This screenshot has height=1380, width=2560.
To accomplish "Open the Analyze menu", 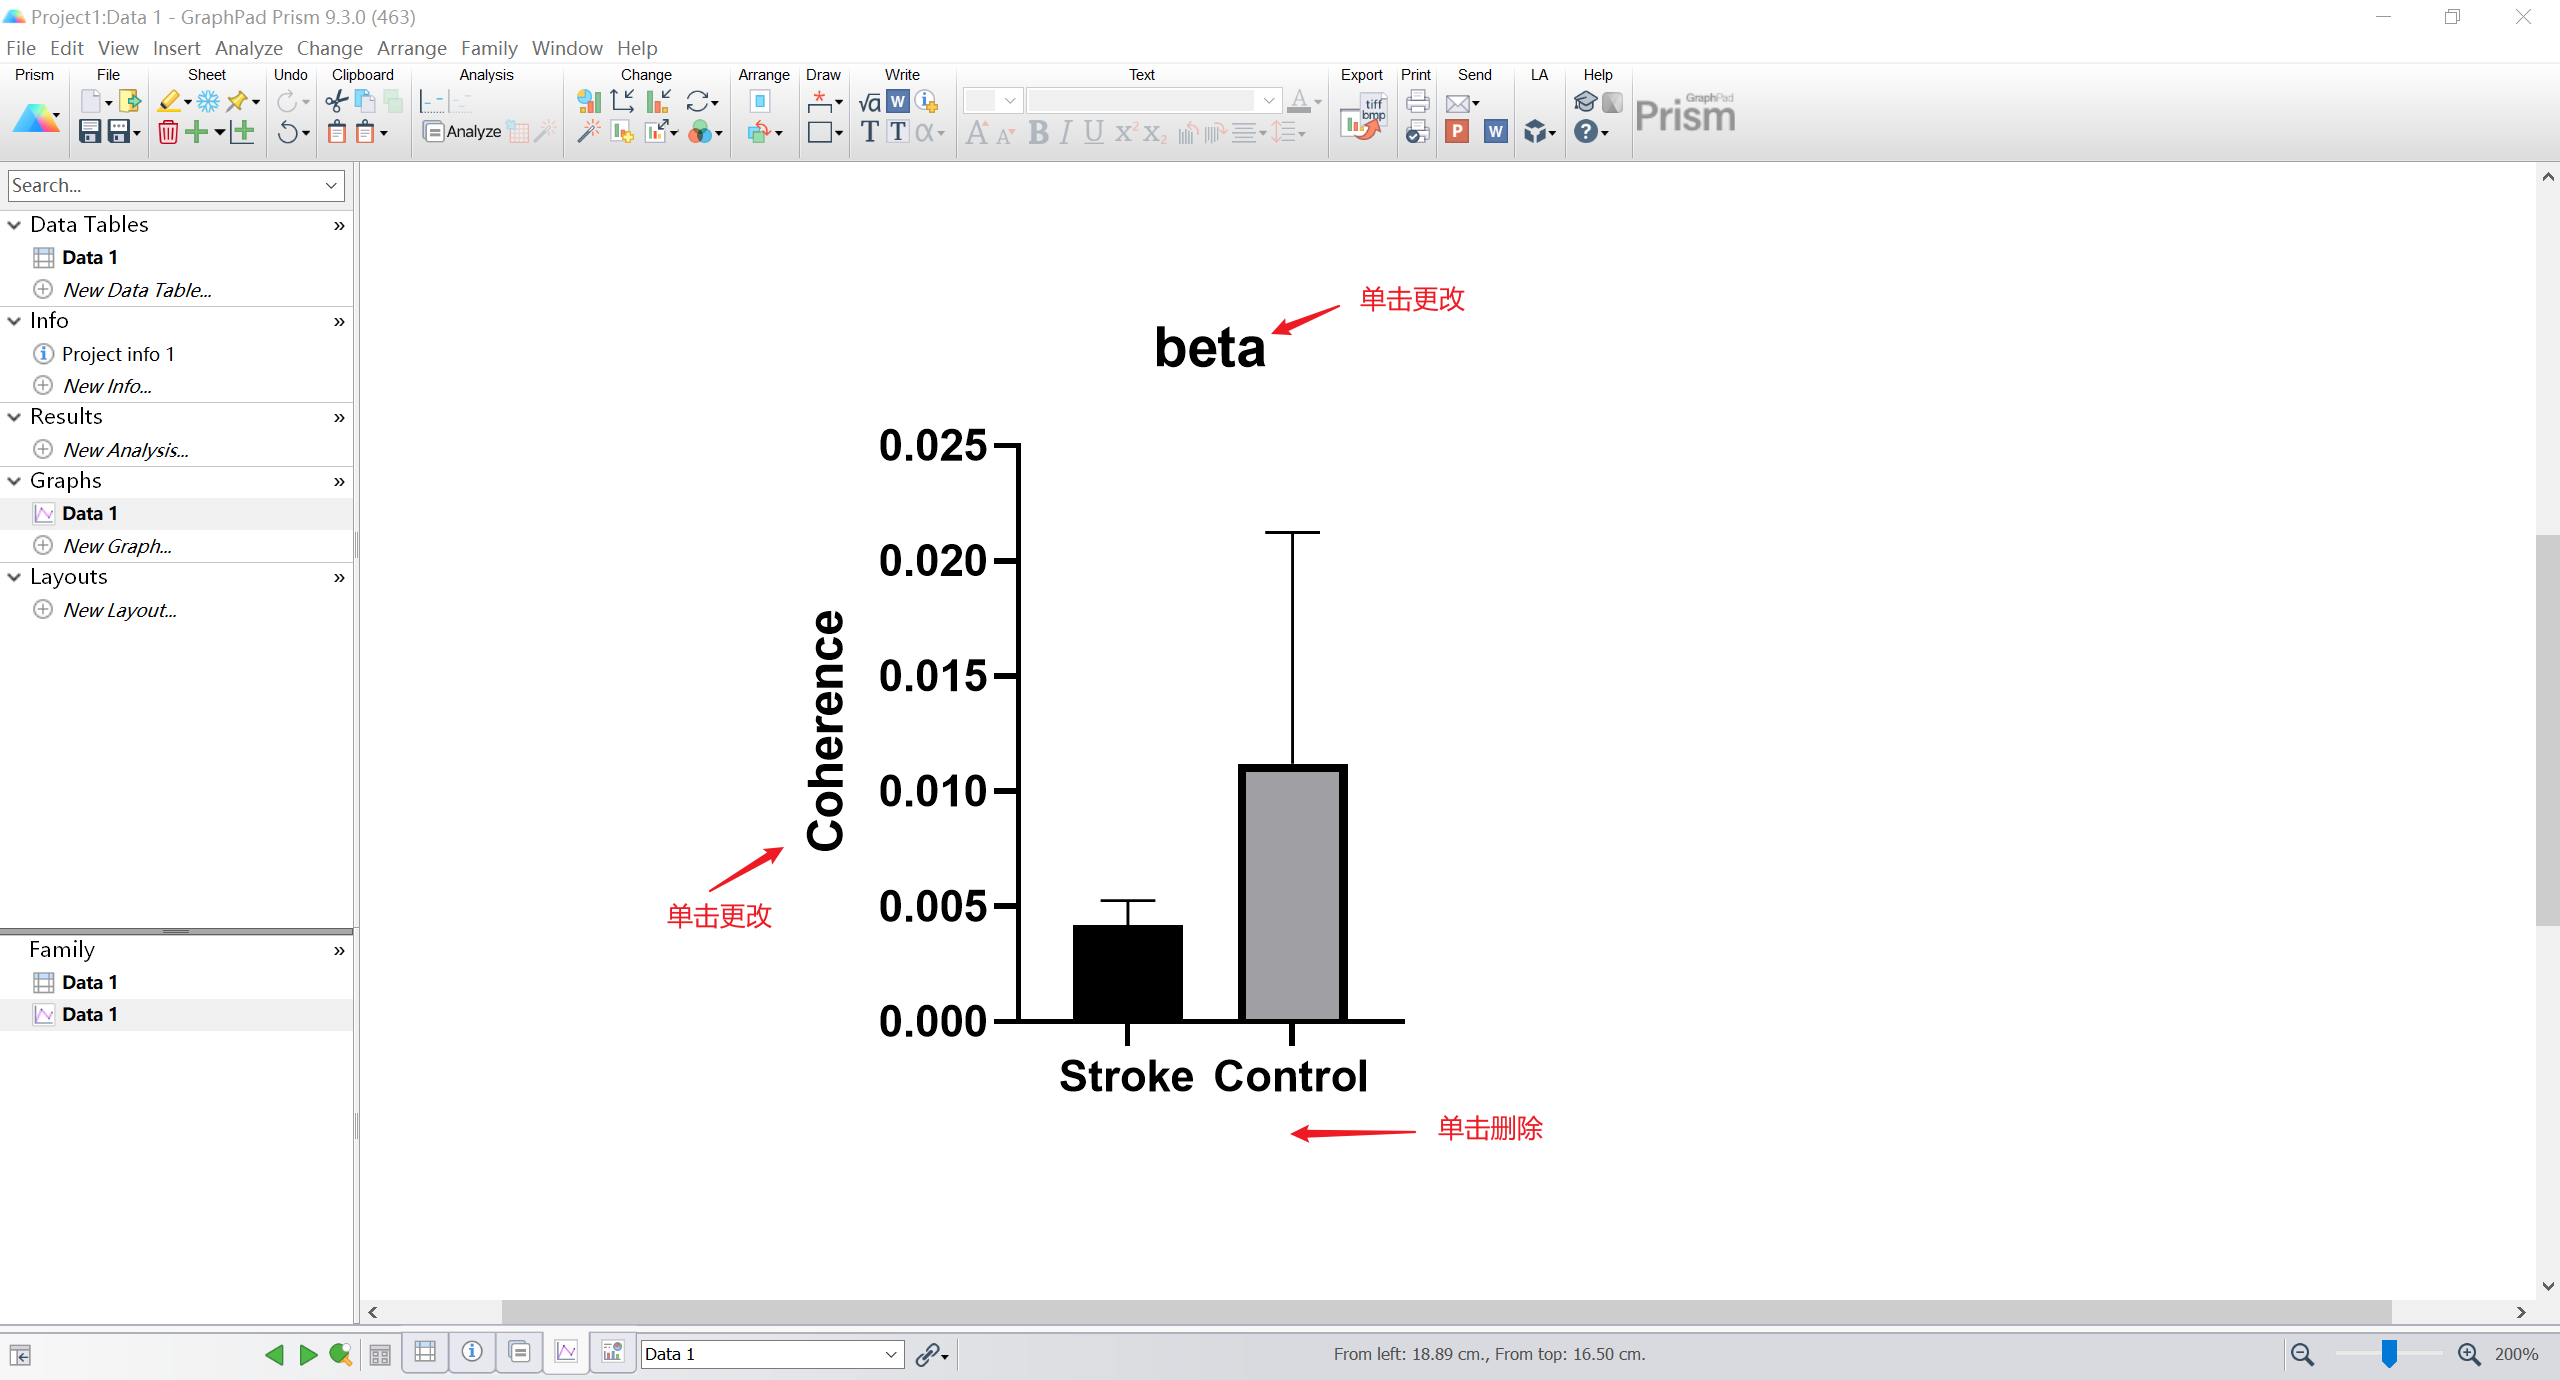I will pyautogui.click(x=248, y=48).
